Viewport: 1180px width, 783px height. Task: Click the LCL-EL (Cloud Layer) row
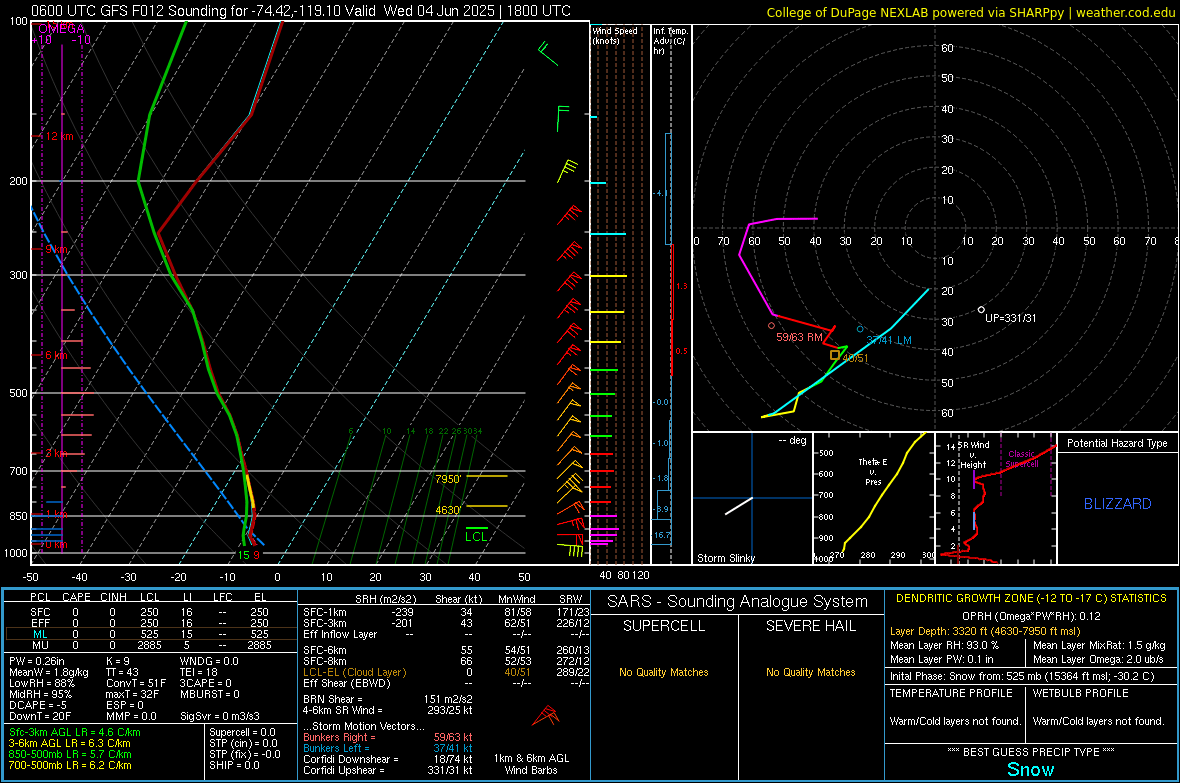[x=446, y=672]
